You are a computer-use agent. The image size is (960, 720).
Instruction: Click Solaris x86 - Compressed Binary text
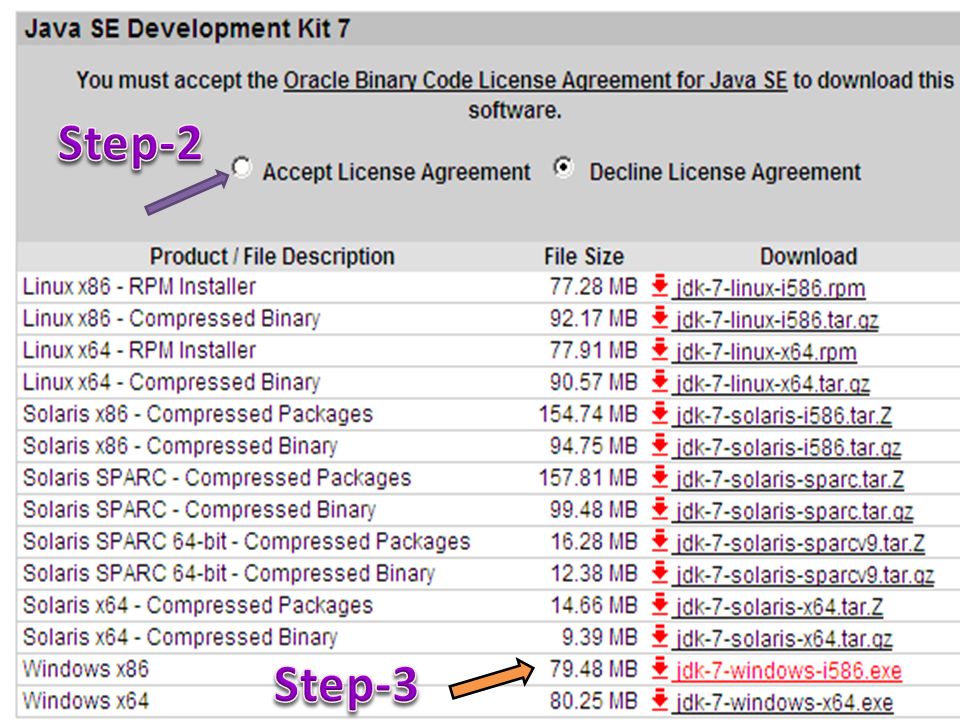(180, 446)
